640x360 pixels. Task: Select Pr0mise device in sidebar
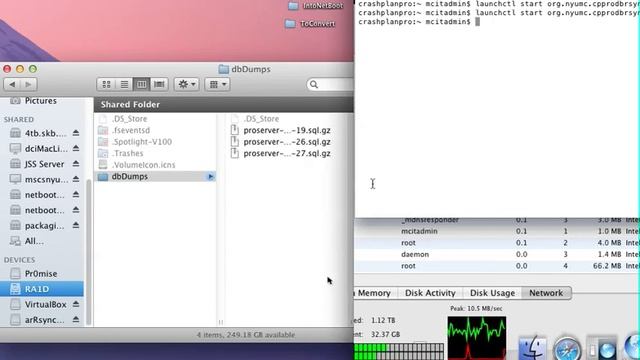pyautogui.click(x=41, y=273)
